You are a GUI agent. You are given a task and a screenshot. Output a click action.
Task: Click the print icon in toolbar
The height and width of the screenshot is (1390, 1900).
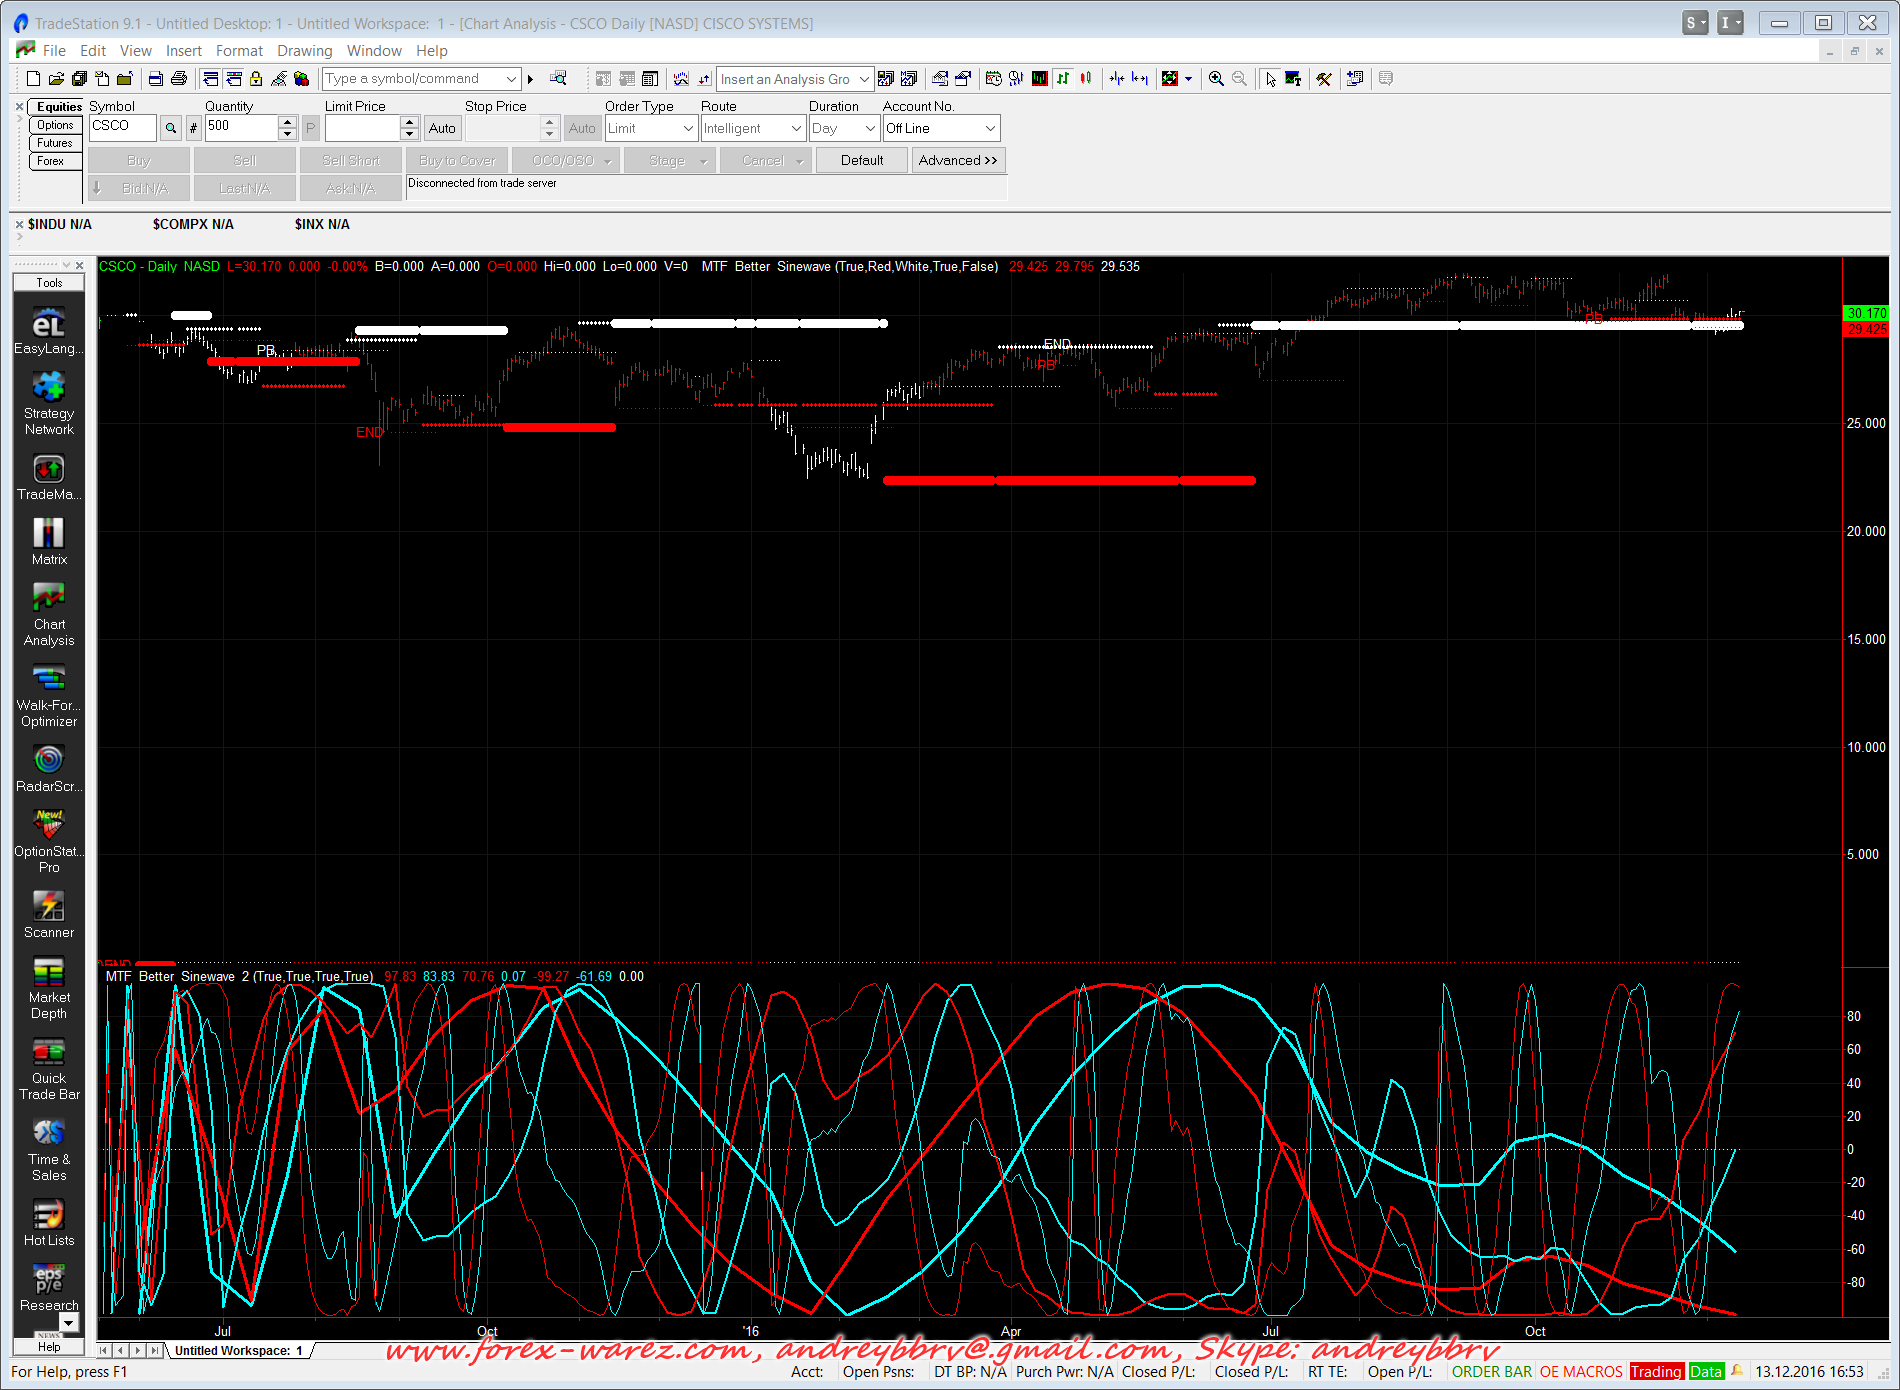pyautogui.click(x=179, y=79)
